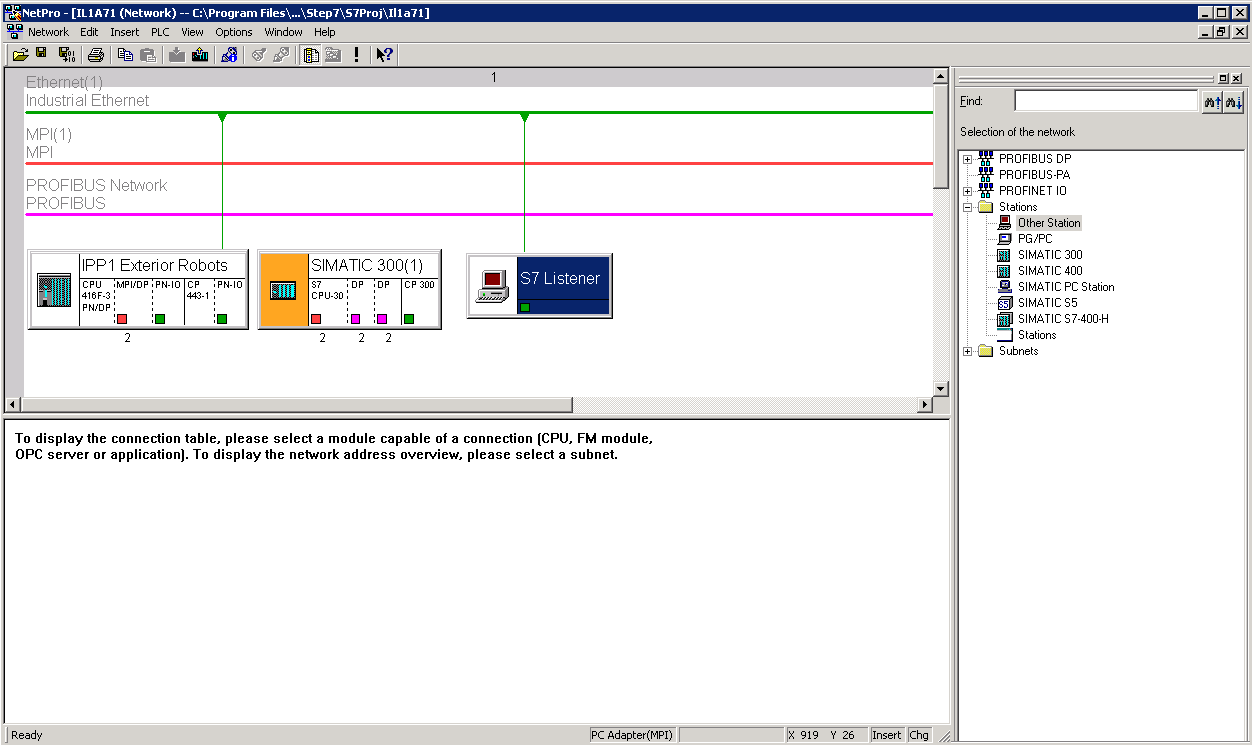Screen dimensions: 1252x745
Task: Expand the PROFIBUS DP tree node
Action: click(967, 159)
